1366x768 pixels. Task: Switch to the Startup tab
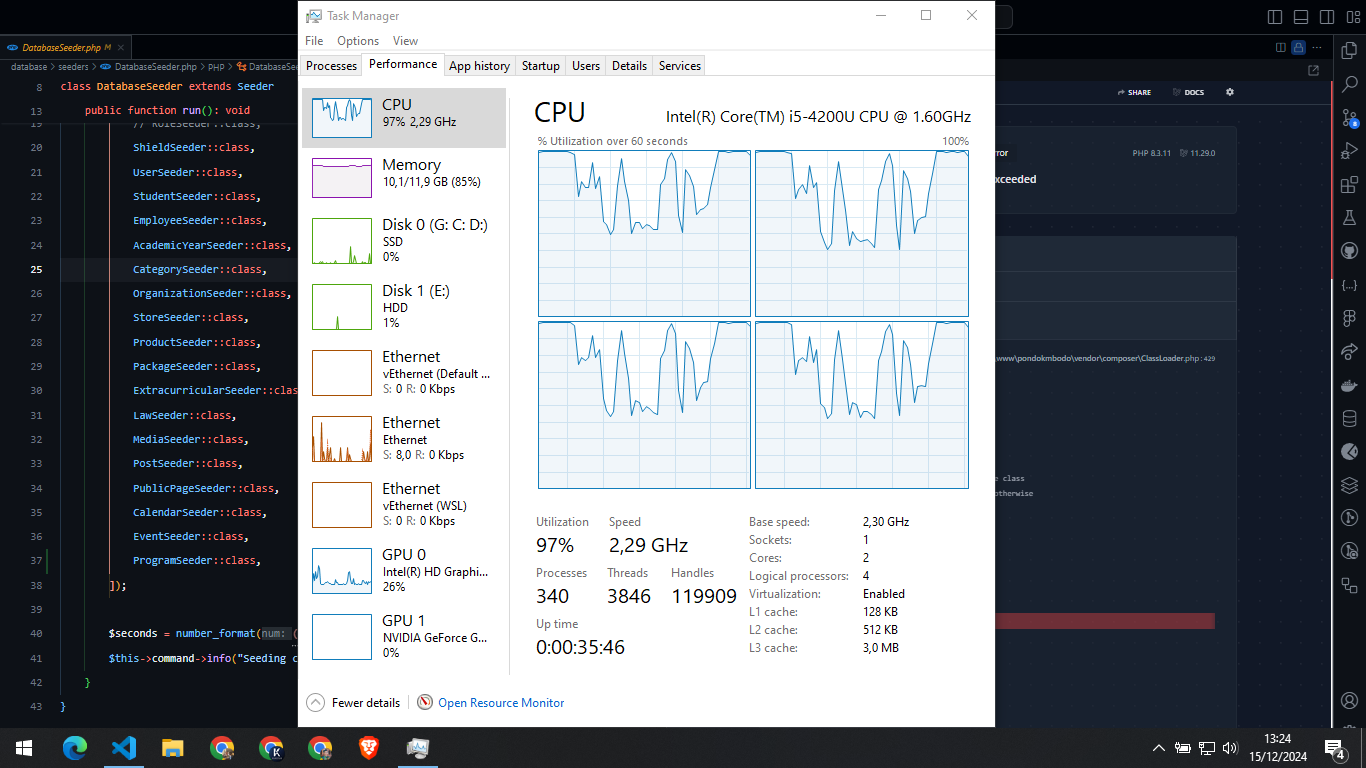pyautogui.click(x=540, y=66)
